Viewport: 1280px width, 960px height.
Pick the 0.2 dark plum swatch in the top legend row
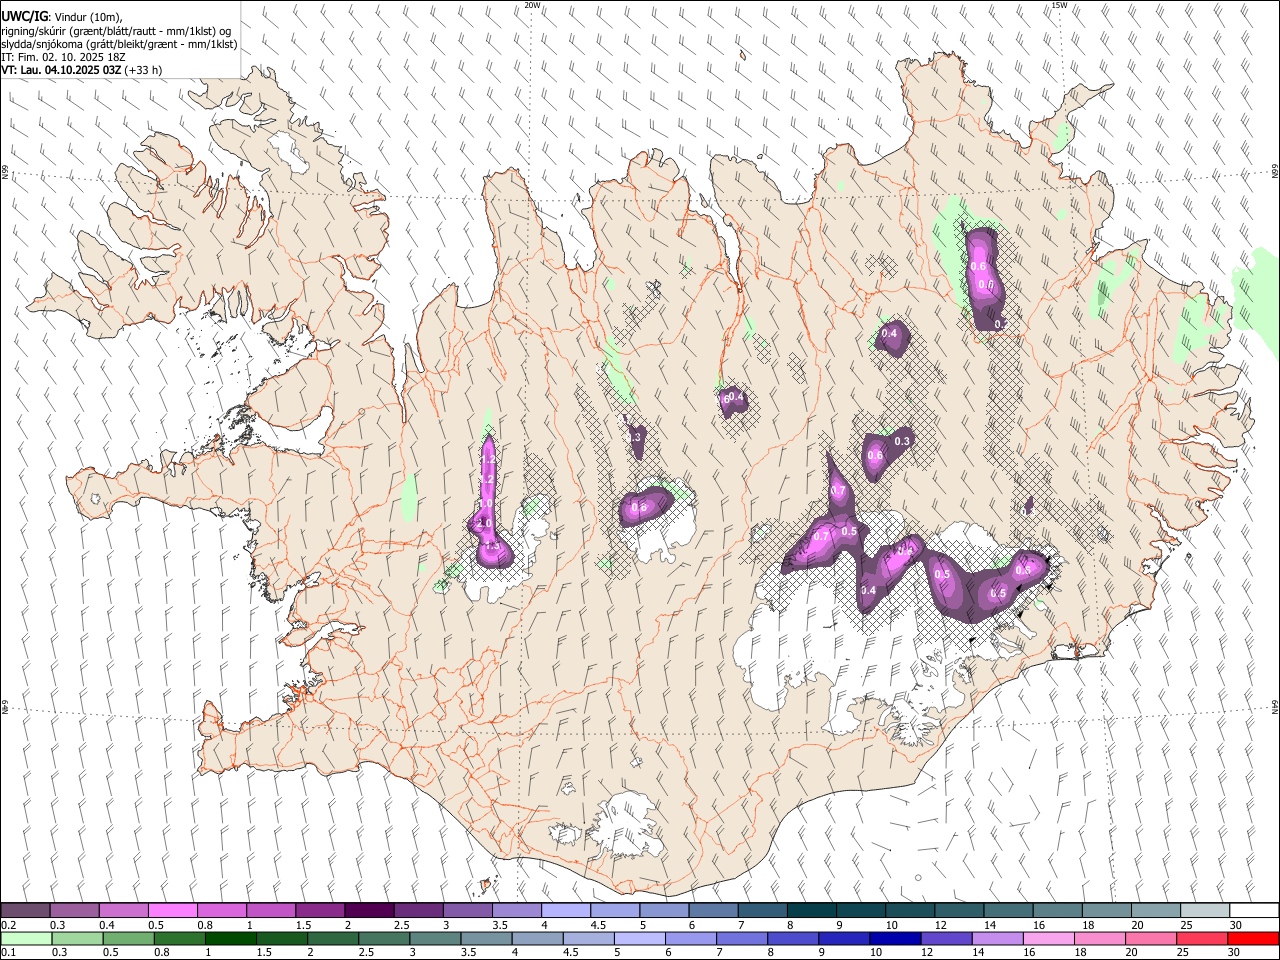25,911
